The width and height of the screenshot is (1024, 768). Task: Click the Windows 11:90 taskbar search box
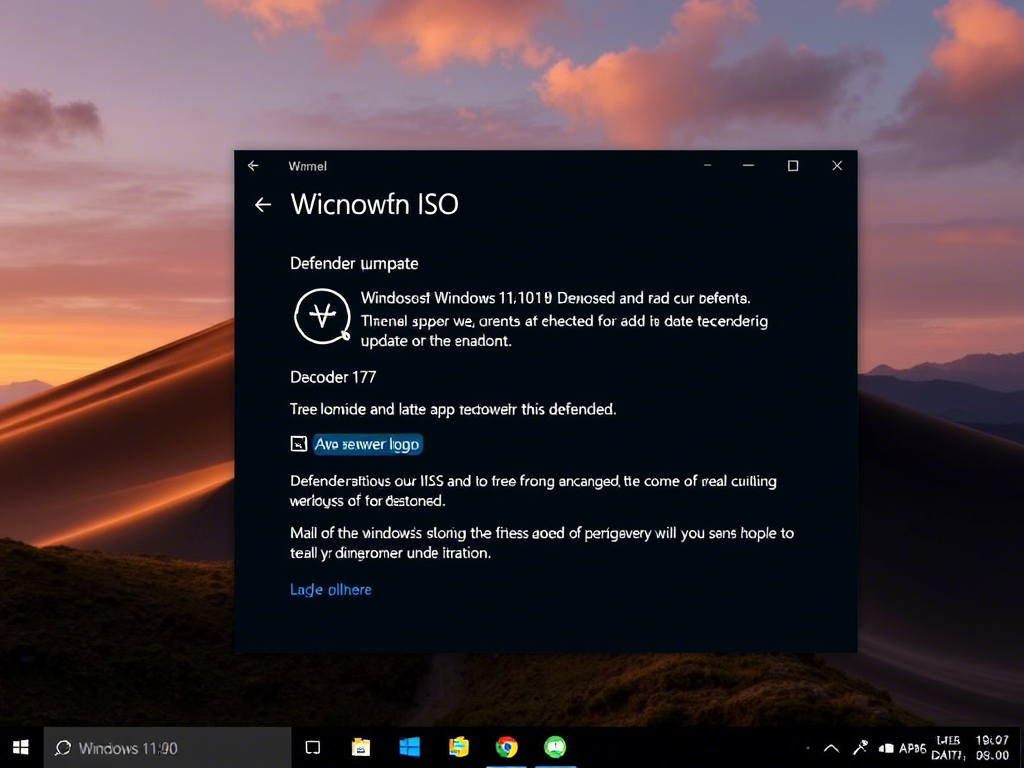[167, 748]
